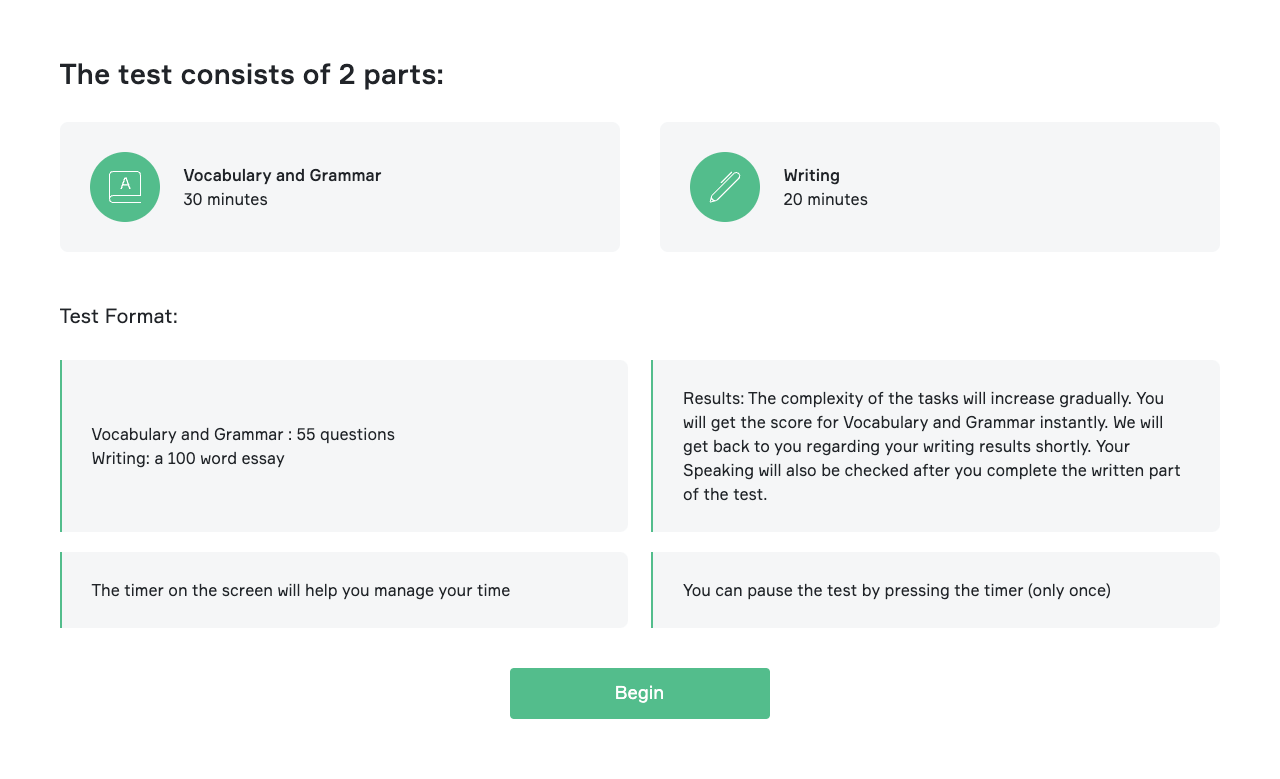Click the green pencil Writing icon

point(725,187)
